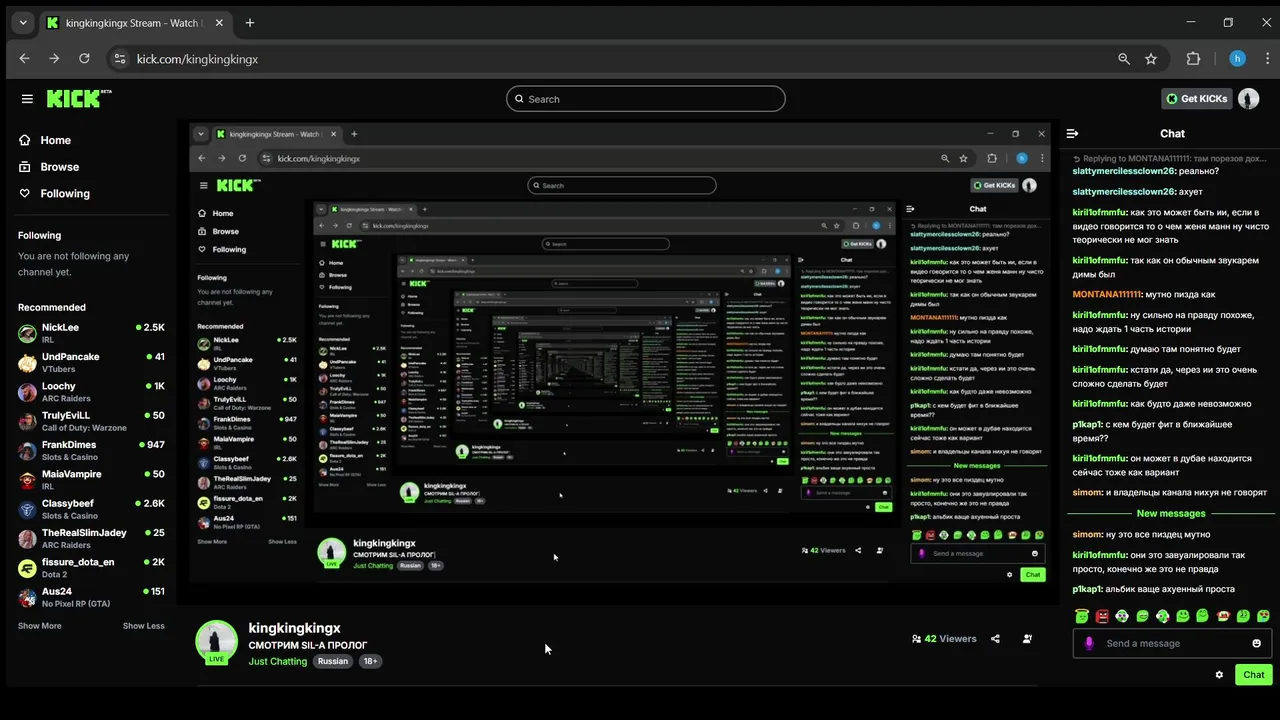Open the profile avatar menu on Kick

tap(1248, 99)
